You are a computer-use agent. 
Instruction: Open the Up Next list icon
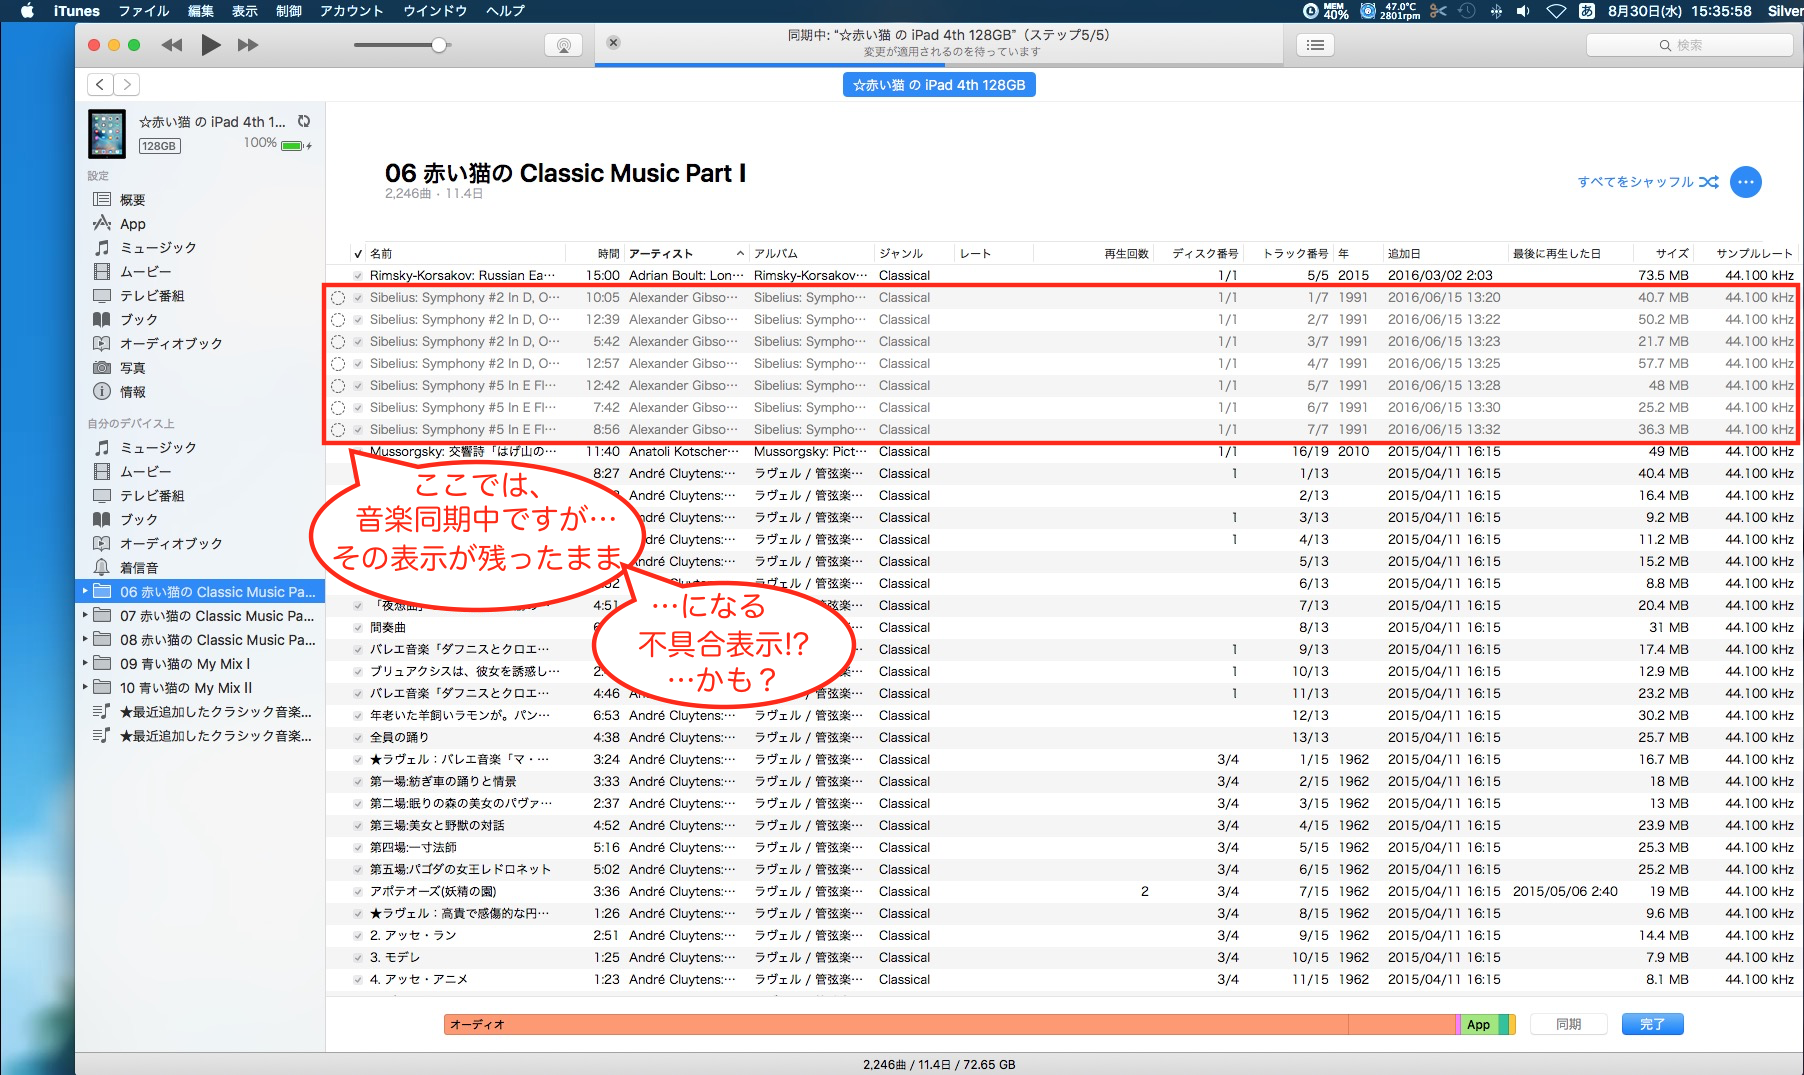point(1315,45)
